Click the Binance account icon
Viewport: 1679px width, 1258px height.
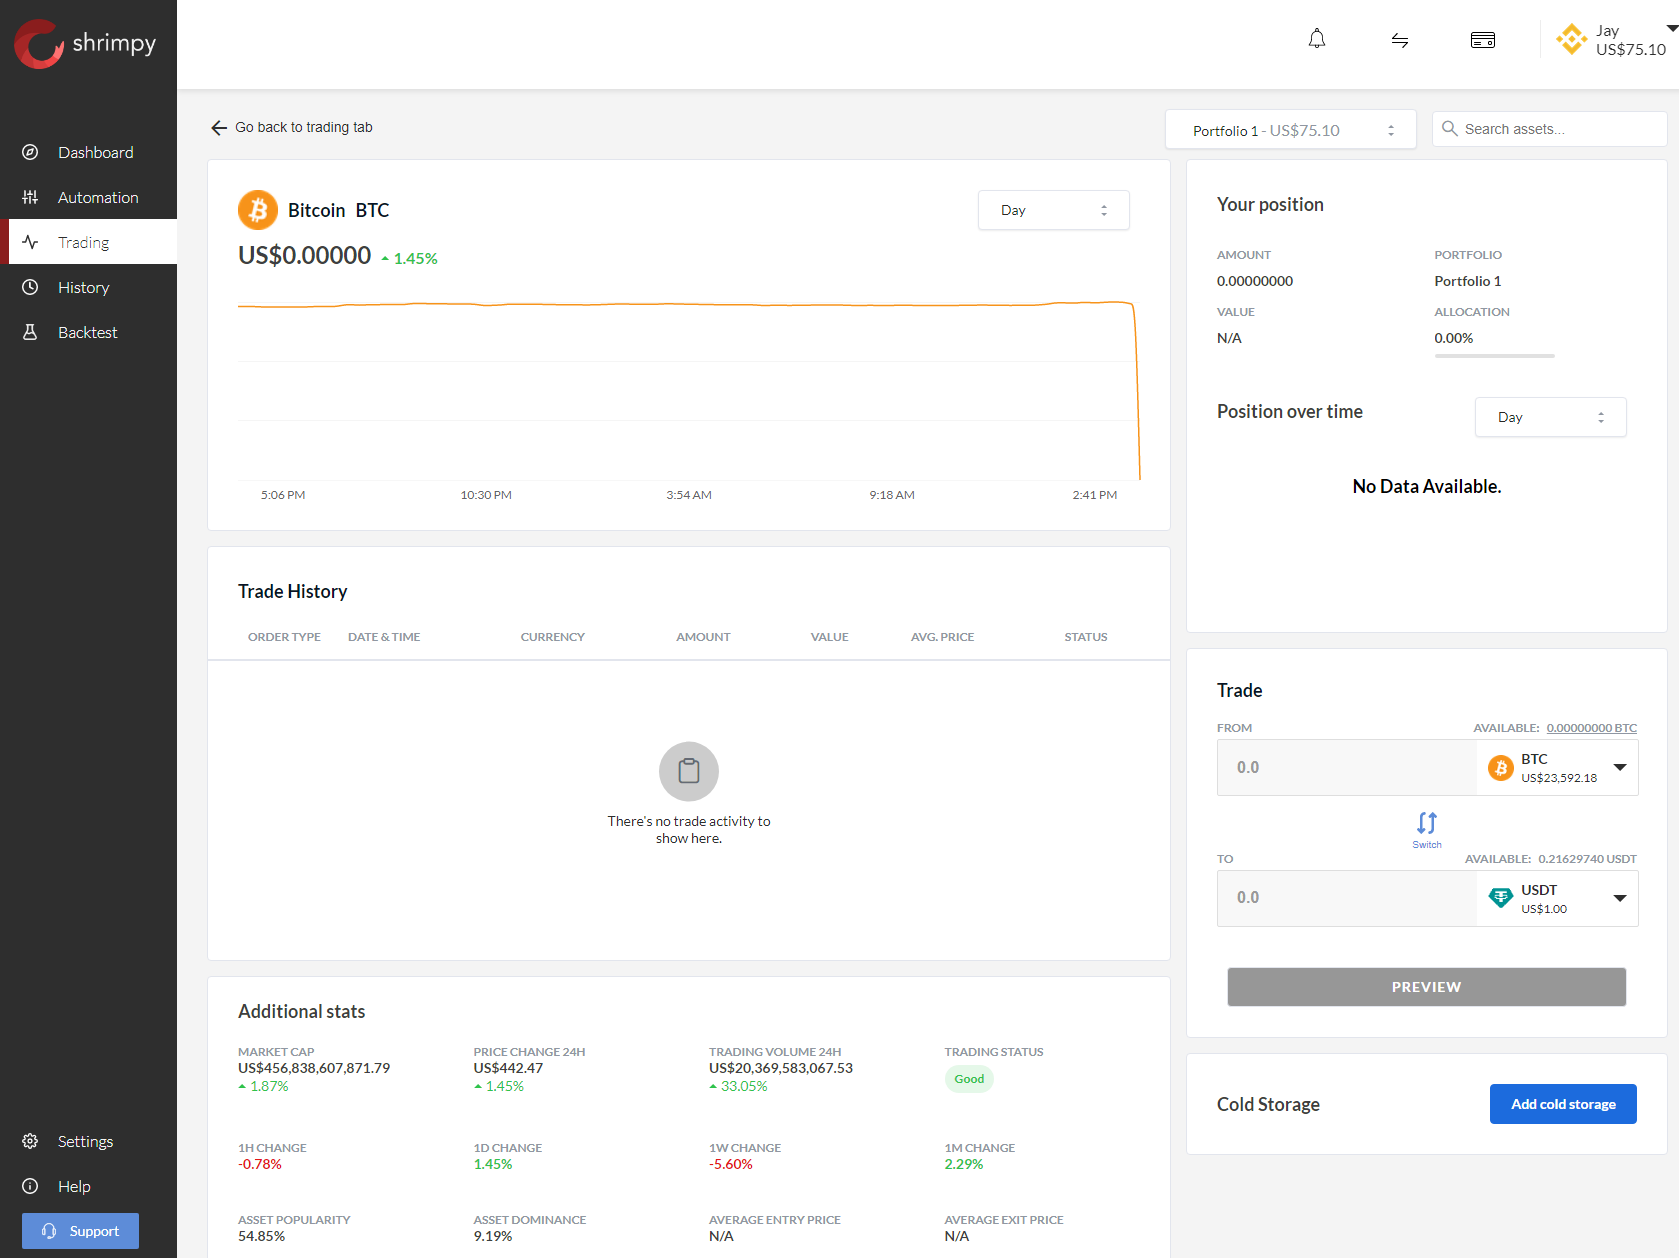coord(1572,39)
